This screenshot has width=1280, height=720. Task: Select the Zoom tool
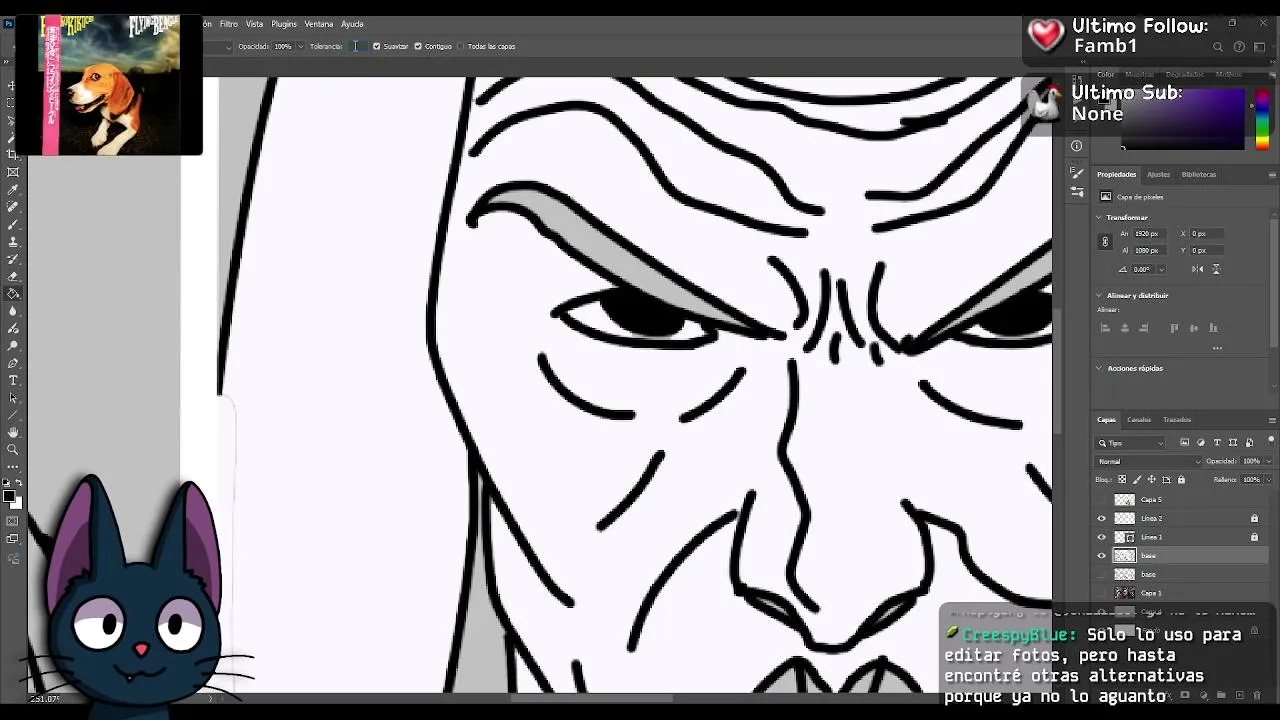pyautogui.click(x=13, y=449)
